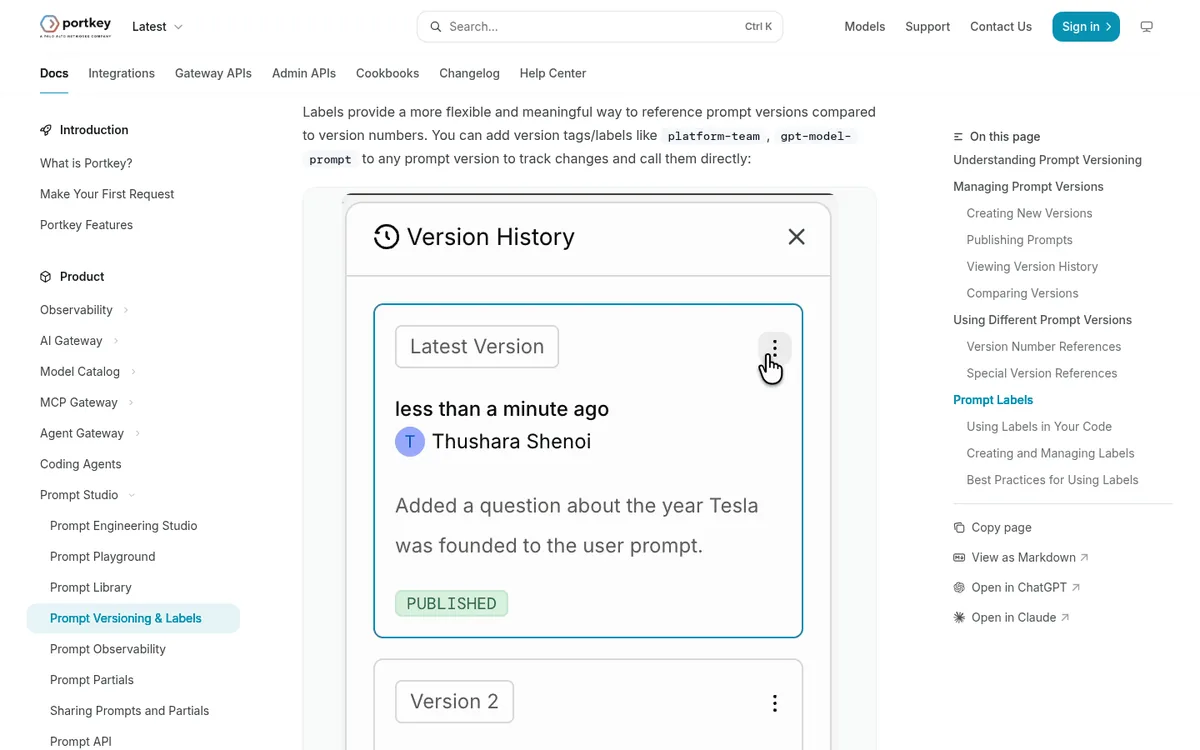Image resolution: width=1200 pixels, height=750 pixels.
Task: Jump to Publishing Prompts section
Action: coord(1019,240)
